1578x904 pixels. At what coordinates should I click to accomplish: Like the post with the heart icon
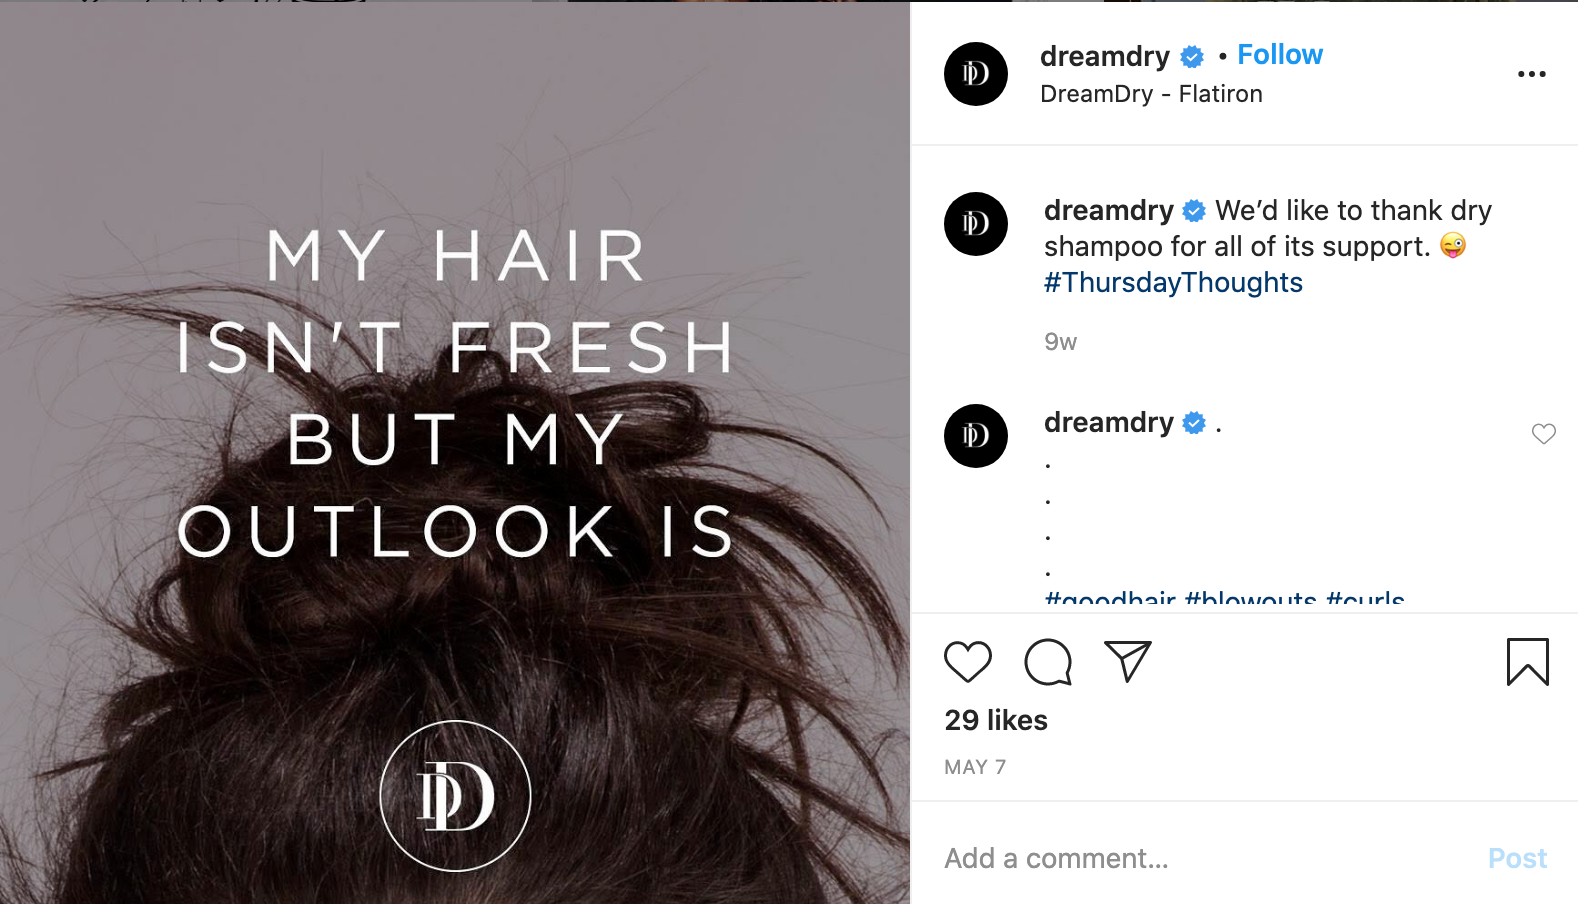coord(967,662)
